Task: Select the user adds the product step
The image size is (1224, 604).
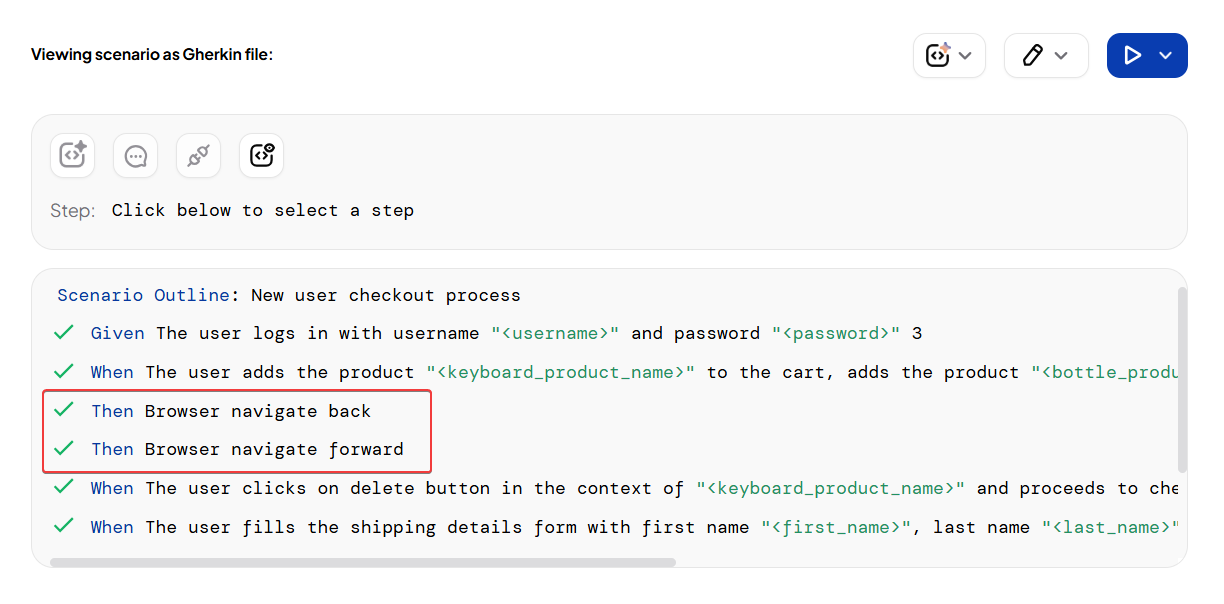Action: pyautogui.click(x=600, y=372)
